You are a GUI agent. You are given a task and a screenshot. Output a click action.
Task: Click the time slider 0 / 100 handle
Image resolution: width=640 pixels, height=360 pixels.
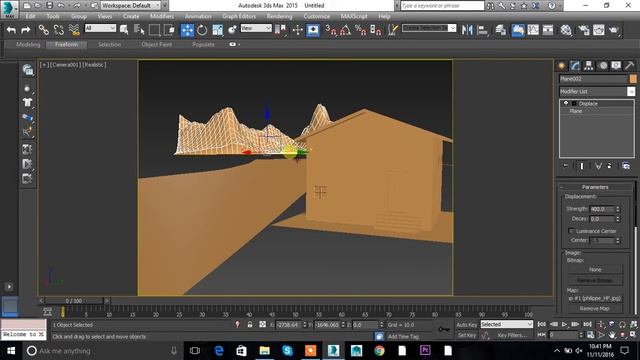(74, 300)
